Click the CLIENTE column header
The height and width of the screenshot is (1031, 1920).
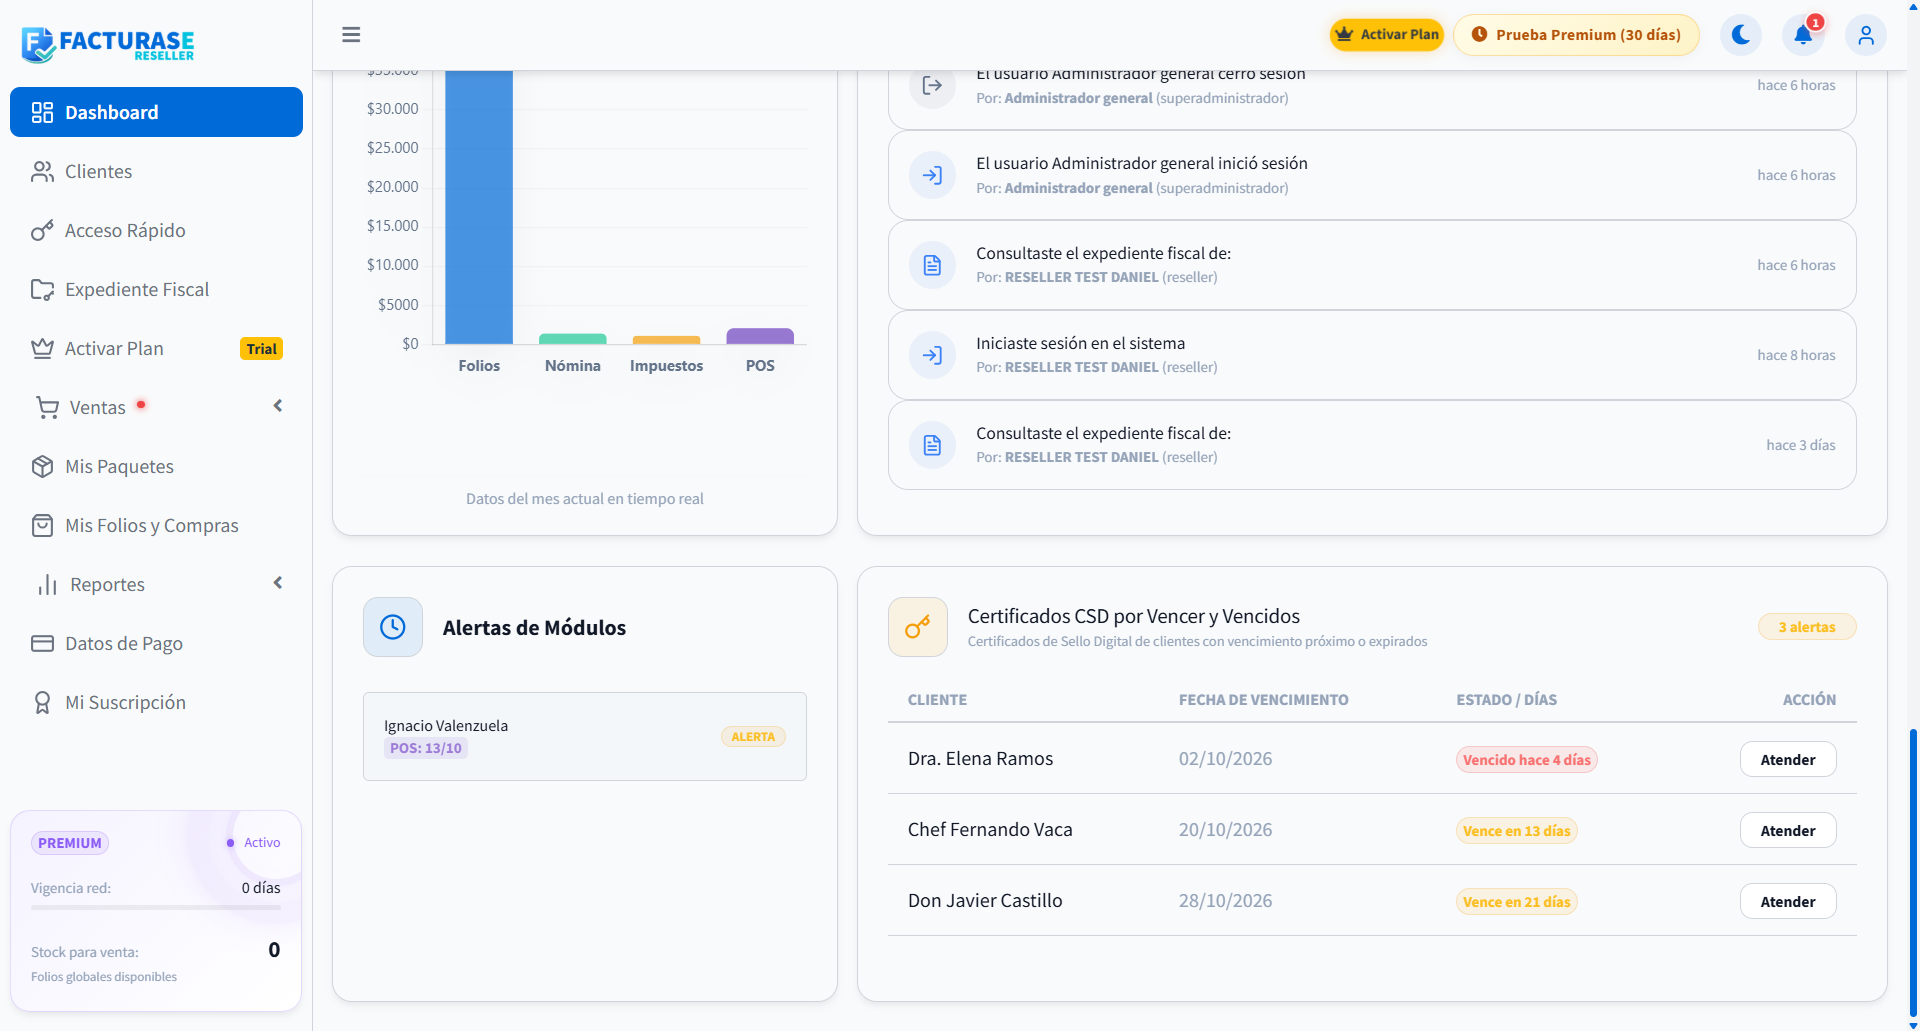coord(937,700)
